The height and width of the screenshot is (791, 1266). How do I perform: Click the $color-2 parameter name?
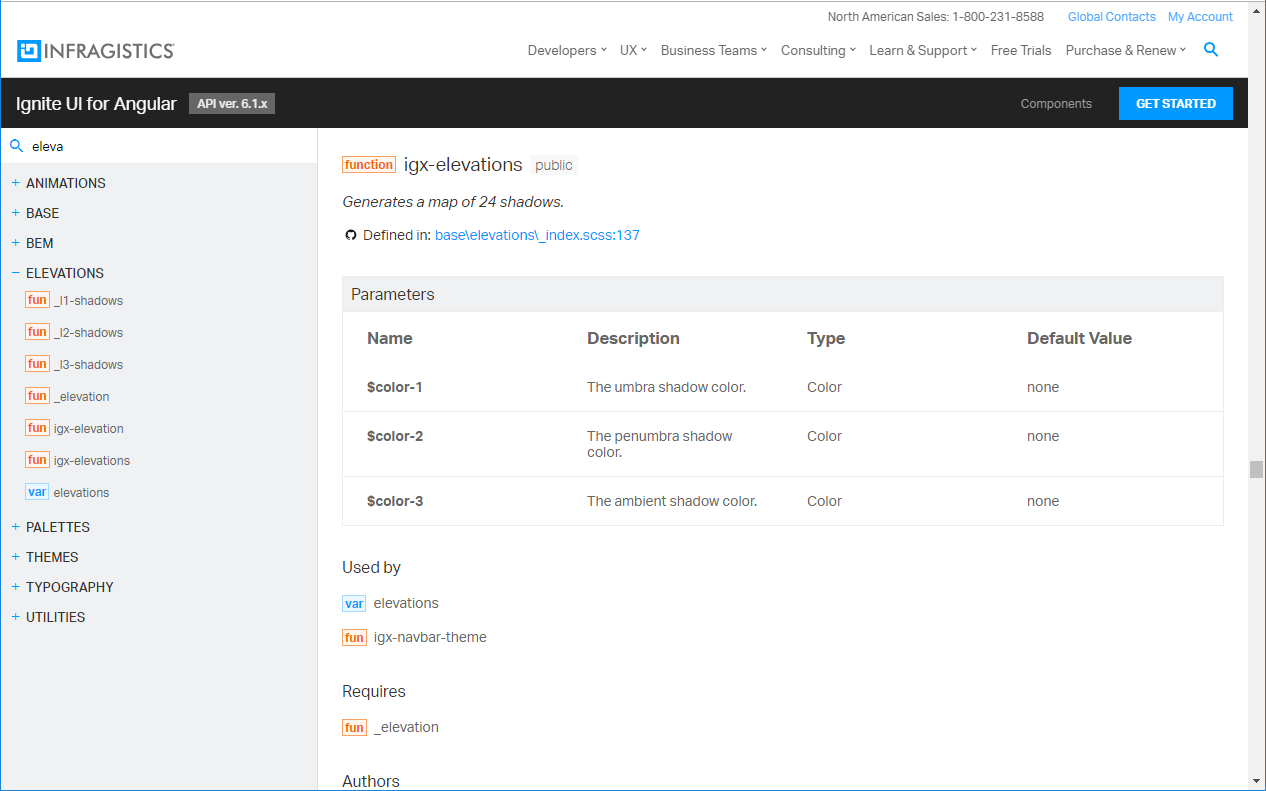[x=395, y=436]
